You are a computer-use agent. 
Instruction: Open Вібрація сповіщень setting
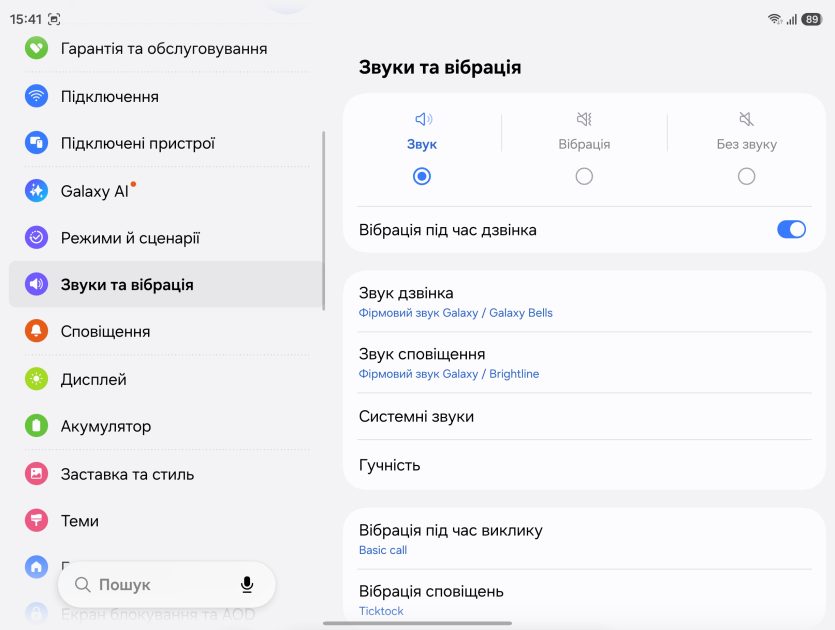coord(584,599)
